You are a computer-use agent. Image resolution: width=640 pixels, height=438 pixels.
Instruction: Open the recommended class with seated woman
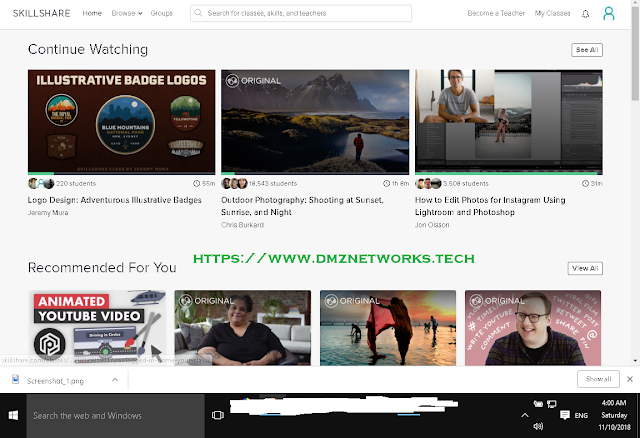(x=242, y=328)
